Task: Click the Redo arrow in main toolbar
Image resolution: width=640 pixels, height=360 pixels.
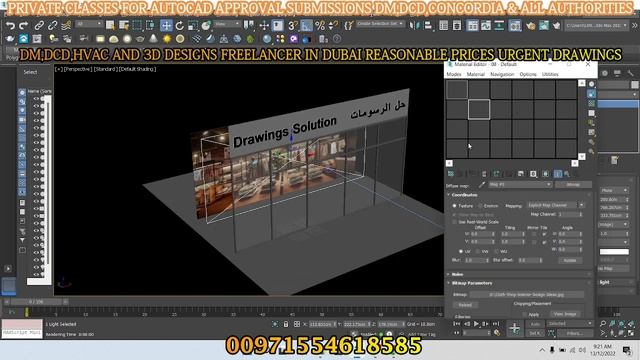Action: [x=24, y=26]
